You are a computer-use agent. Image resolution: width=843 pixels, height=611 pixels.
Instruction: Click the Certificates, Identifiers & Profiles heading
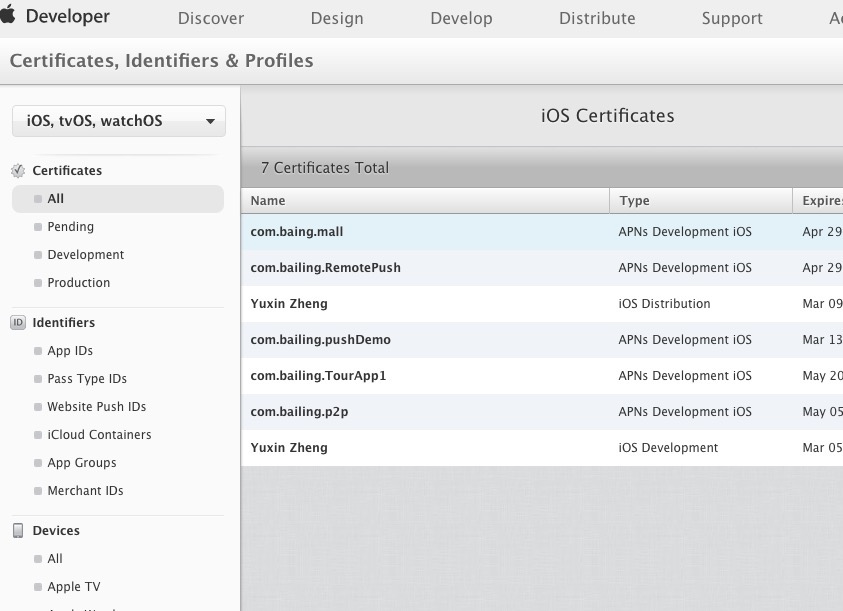161,61
